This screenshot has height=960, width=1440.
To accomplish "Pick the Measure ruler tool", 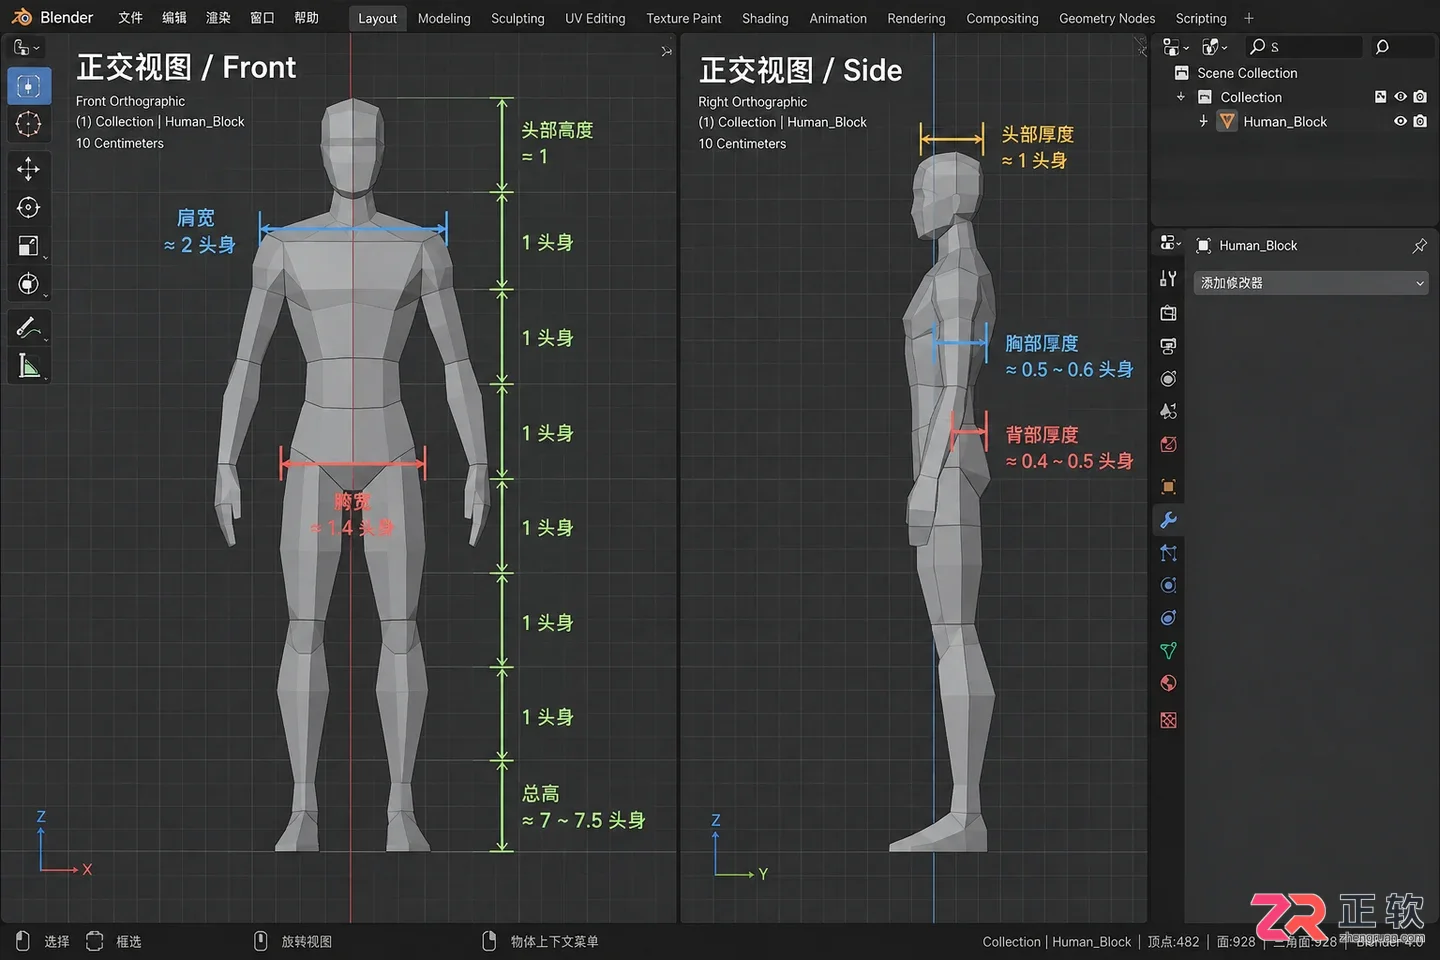I will [x=29, y=366].
